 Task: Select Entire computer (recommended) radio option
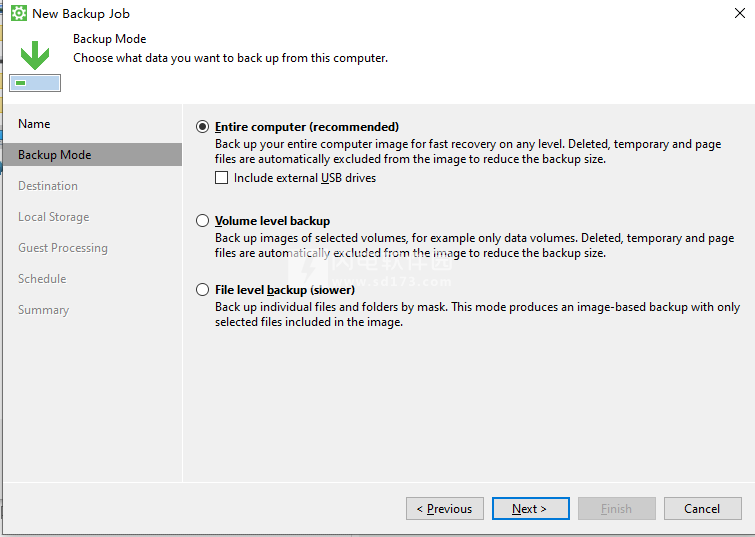pyautogui.click(x=203, y=127)
